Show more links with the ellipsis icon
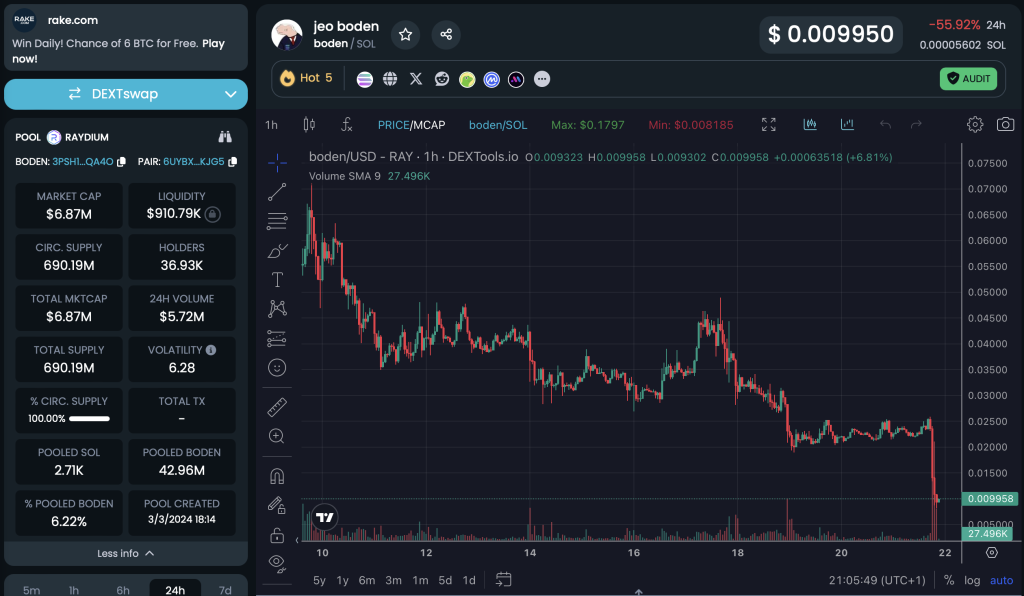Screen dimensions: 1024x596 (x=541, y=79)
